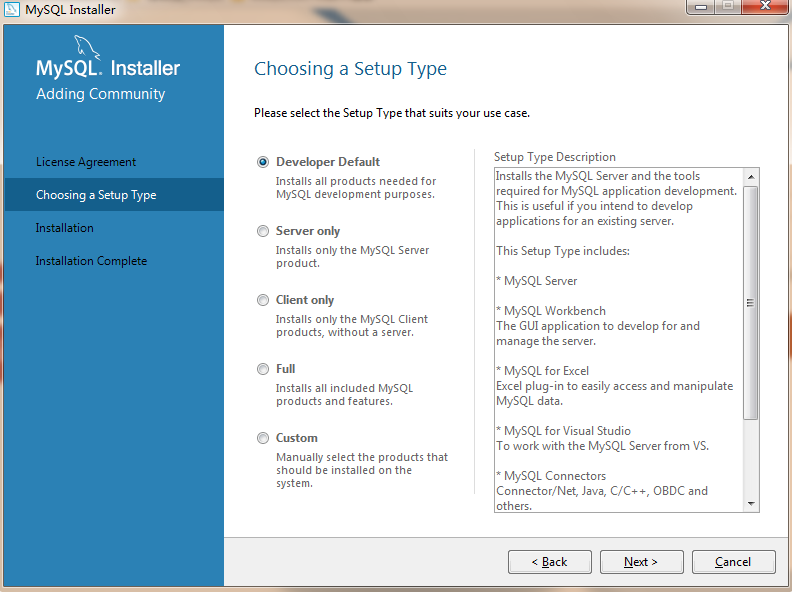Choose the Client only radio option
Screen dimensions: 792x592
(x=263, y=301)
